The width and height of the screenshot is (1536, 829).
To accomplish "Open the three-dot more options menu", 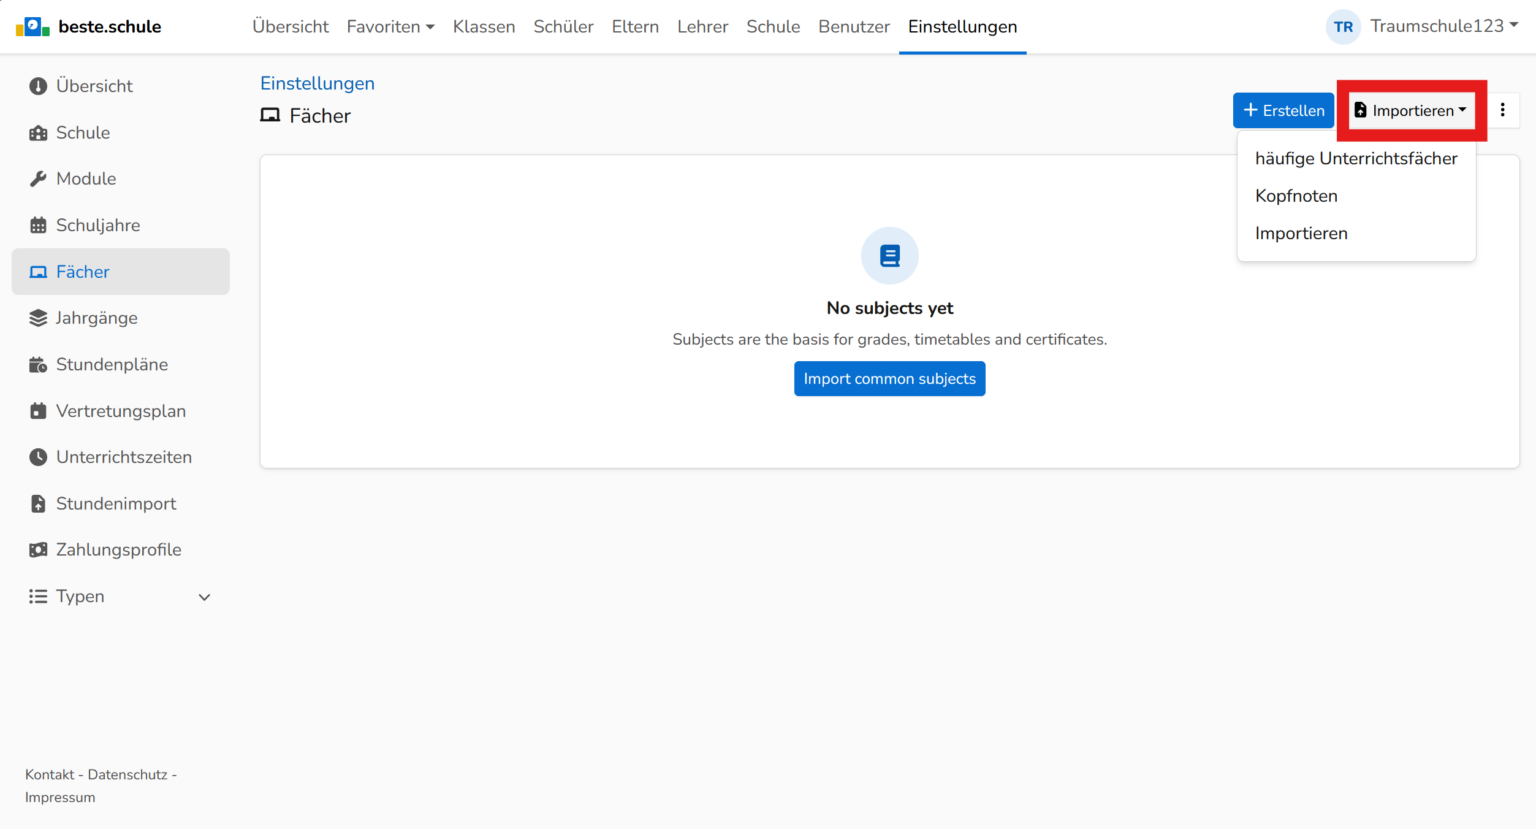I will tap(1502, 110).
